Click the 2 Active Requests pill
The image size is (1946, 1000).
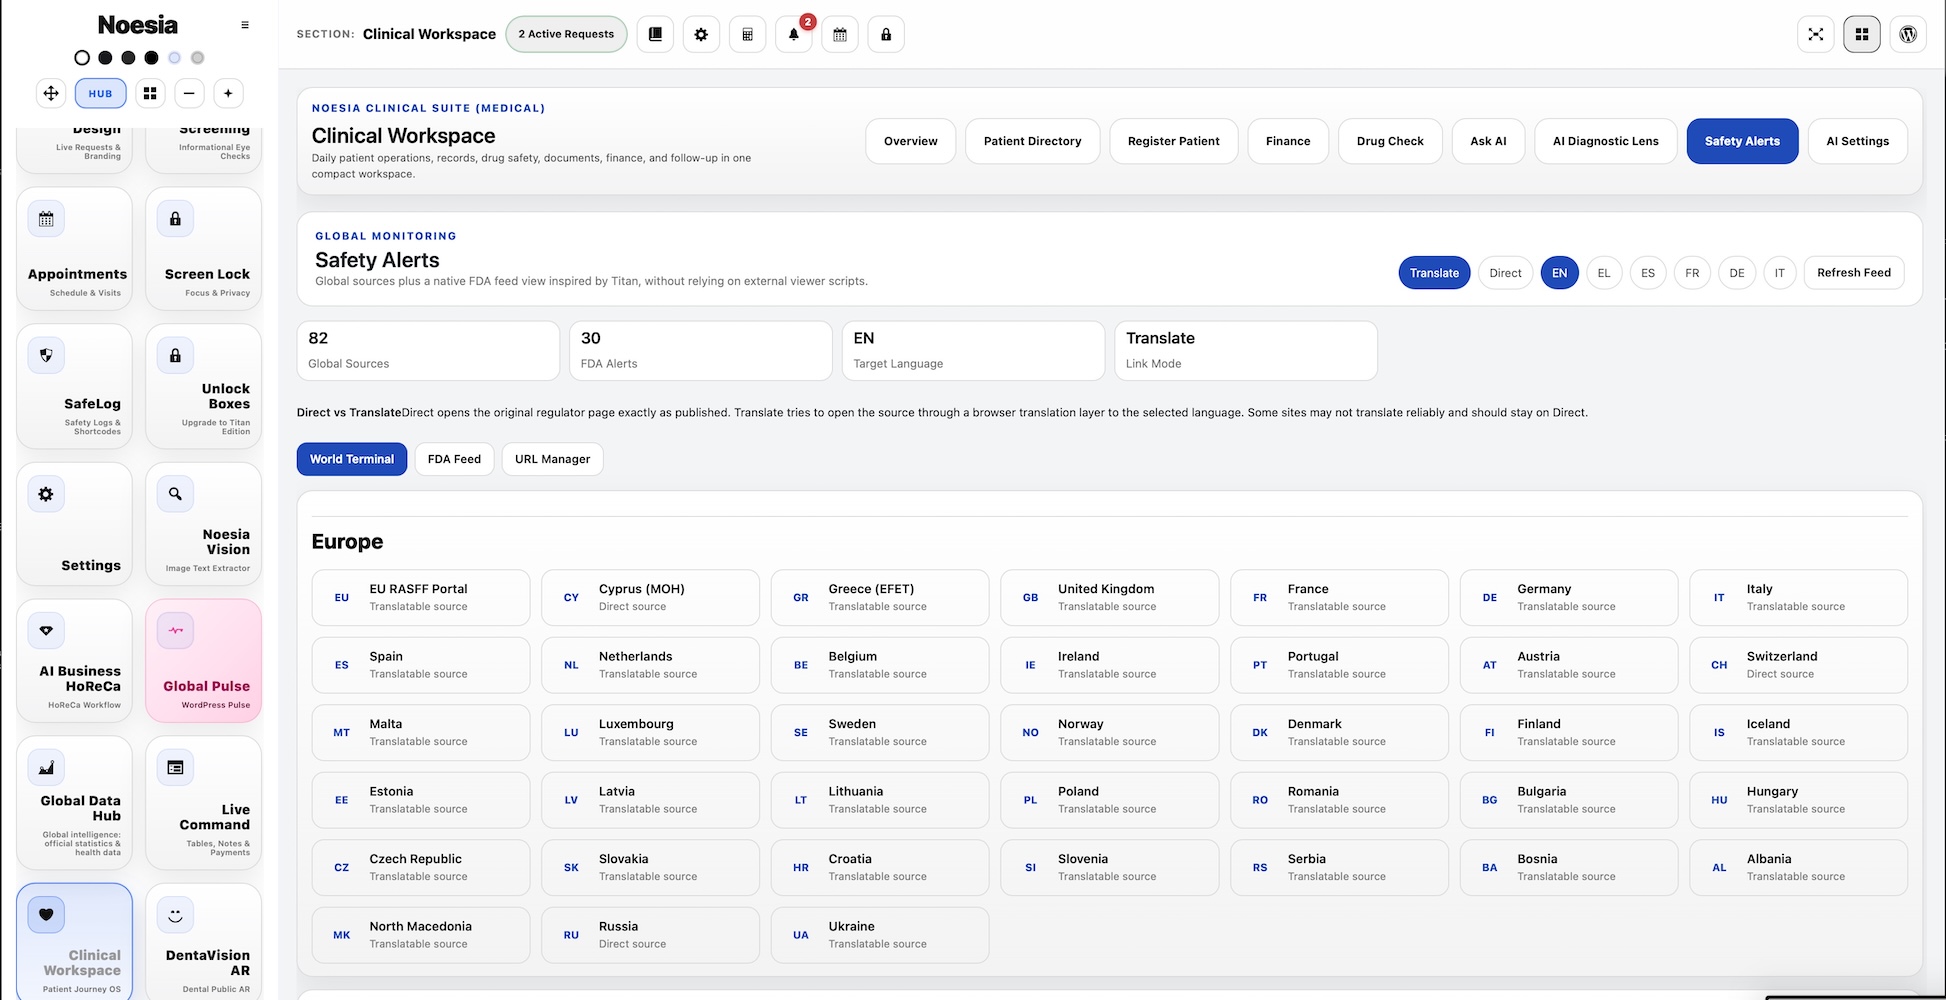[566, 34]
